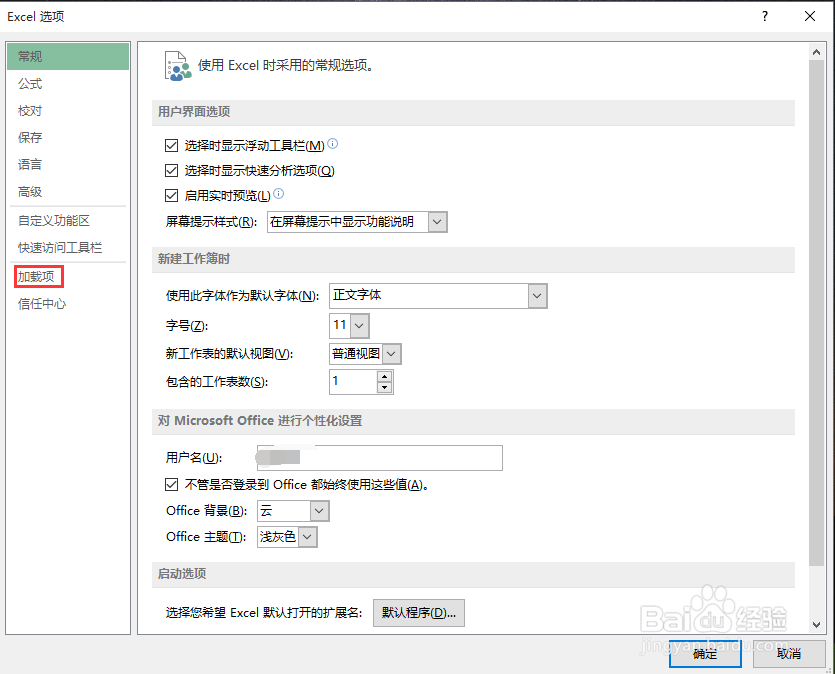
Task: Open the Office 主题 dropdown
Action: tap(307, 537)
